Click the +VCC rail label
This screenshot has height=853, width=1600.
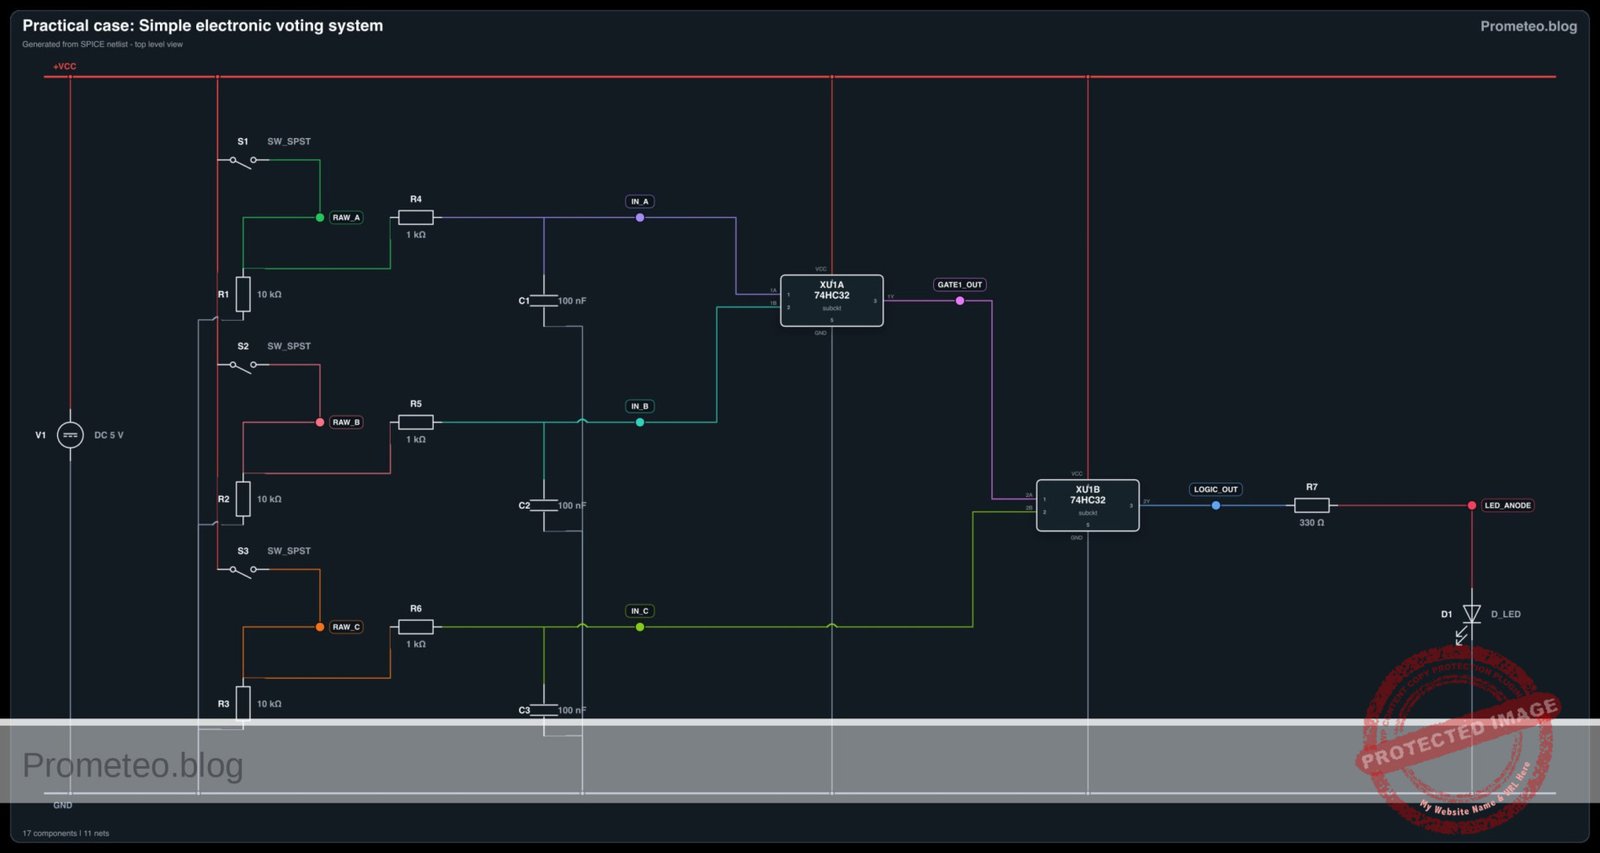(64, 66)
